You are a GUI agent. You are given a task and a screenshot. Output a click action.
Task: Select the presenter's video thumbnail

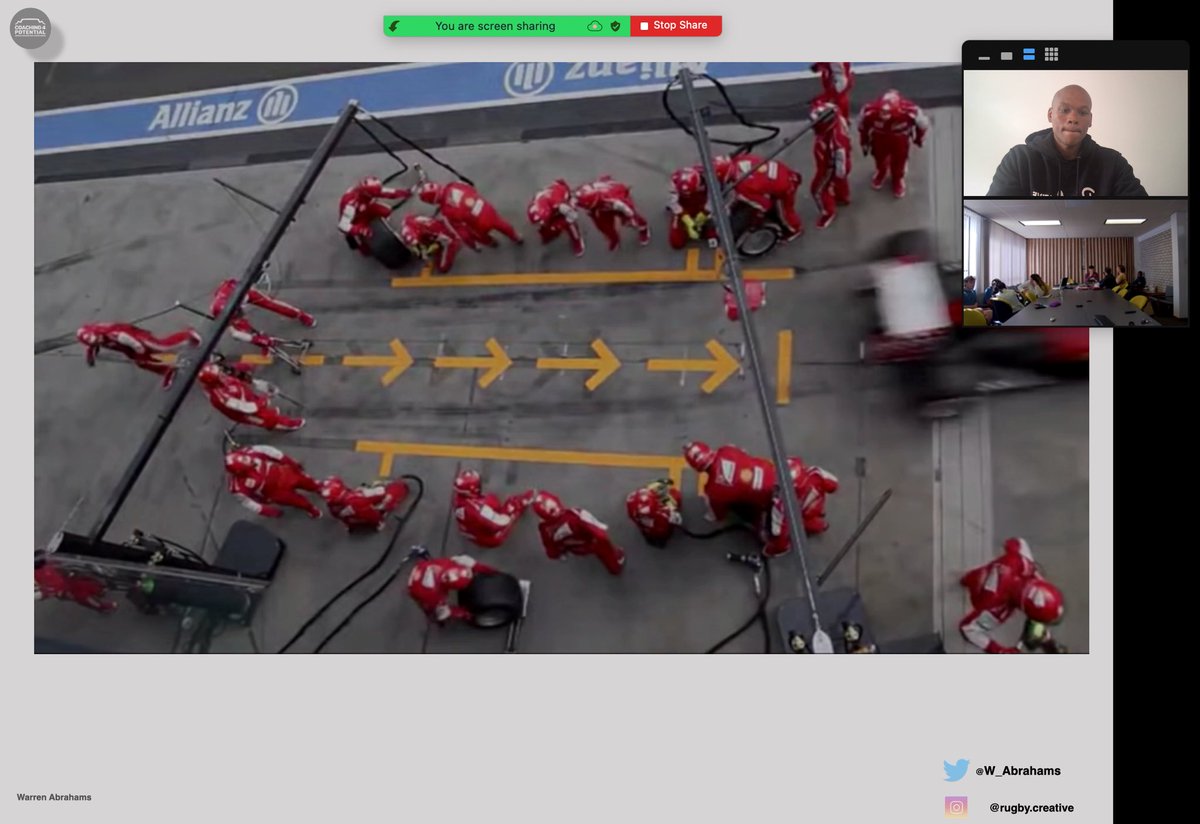[1075, 133]
